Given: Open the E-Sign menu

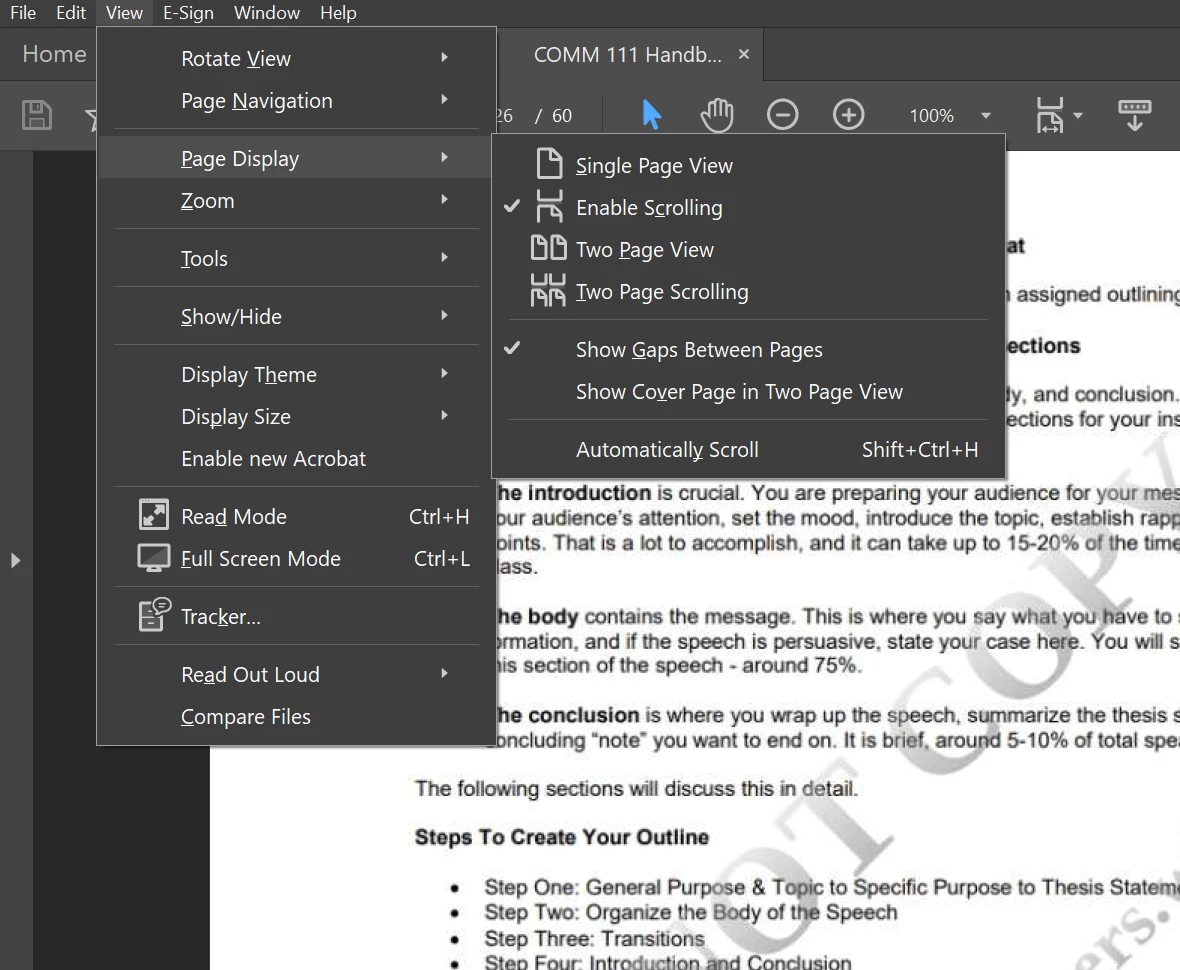Looking at the screenshot, I should pos(188,13).
